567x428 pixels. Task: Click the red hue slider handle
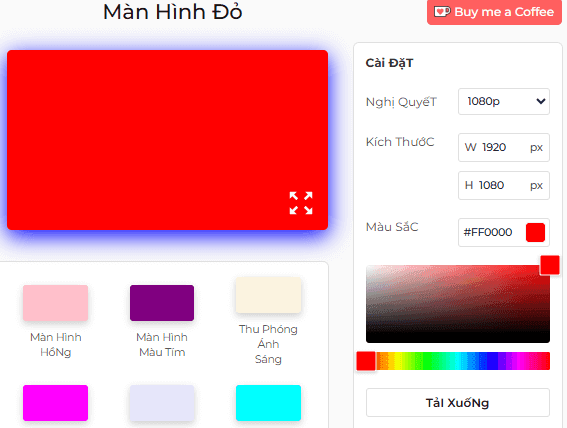click(366, 361)
